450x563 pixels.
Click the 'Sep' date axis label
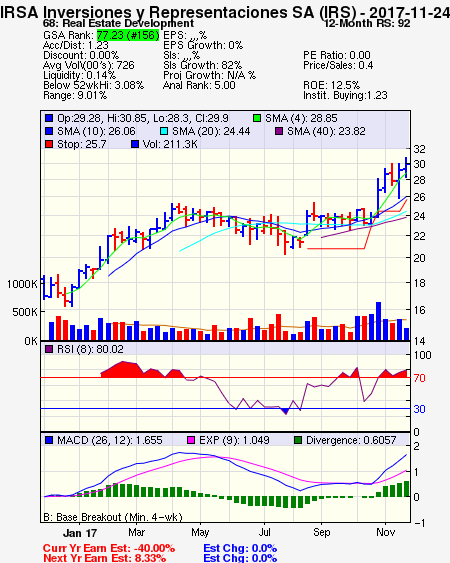point(321,532)
